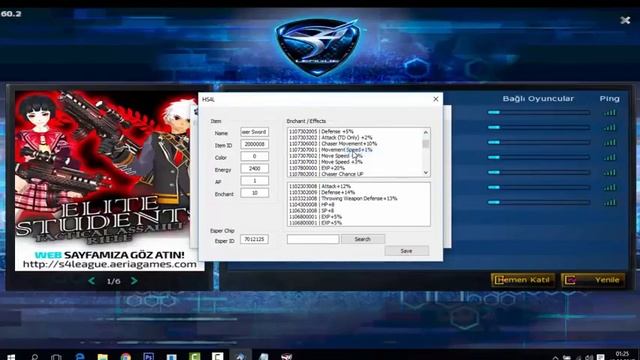Viewport: 640px width, 360px height.
Task: Click the Enchant field showing 10
Action: 254,193
